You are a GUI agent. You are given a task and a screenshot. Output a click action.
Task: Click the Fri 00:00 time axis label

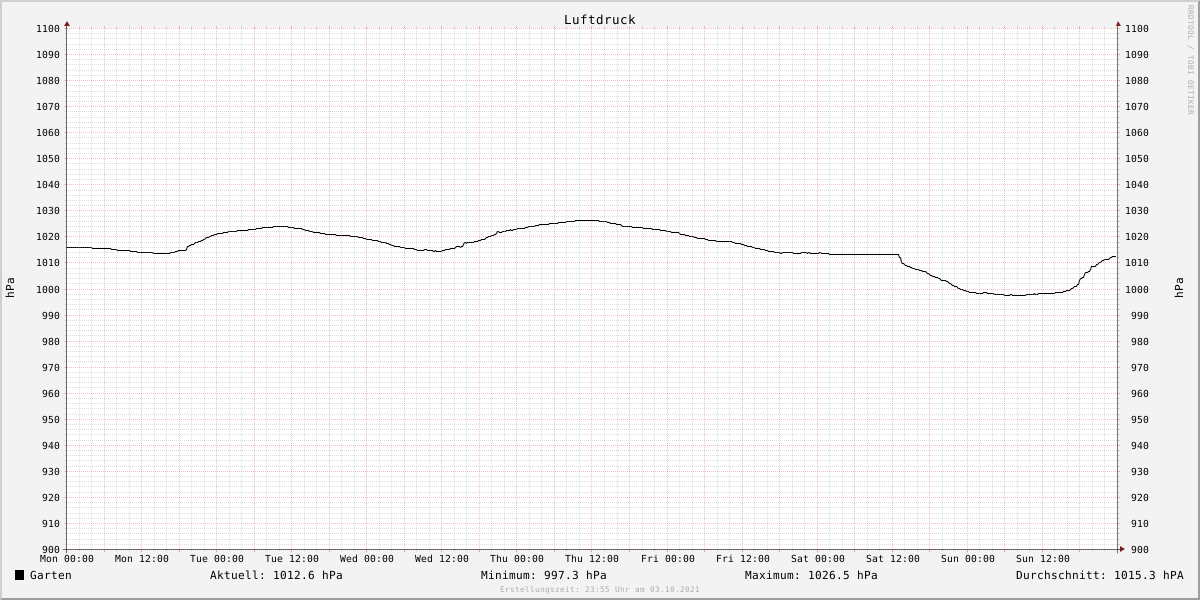[668, 559]
